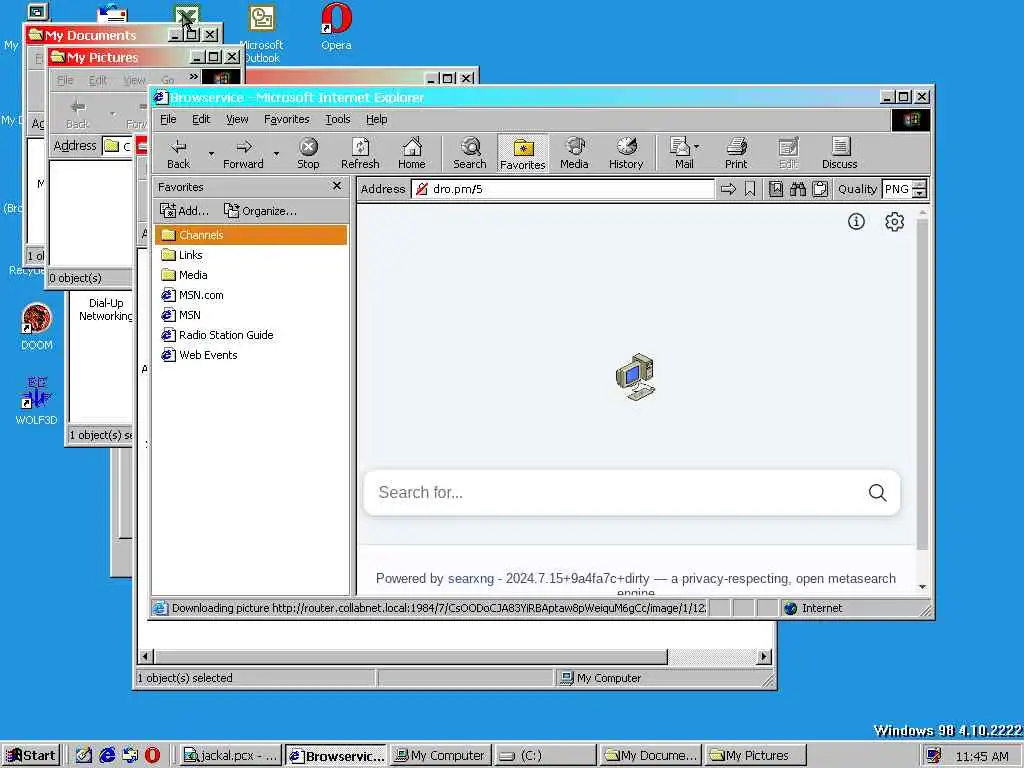Click the Back toolbar button in Internet Explorer
The height and width of the screenshot is (768, 1024).
(178, 153)
